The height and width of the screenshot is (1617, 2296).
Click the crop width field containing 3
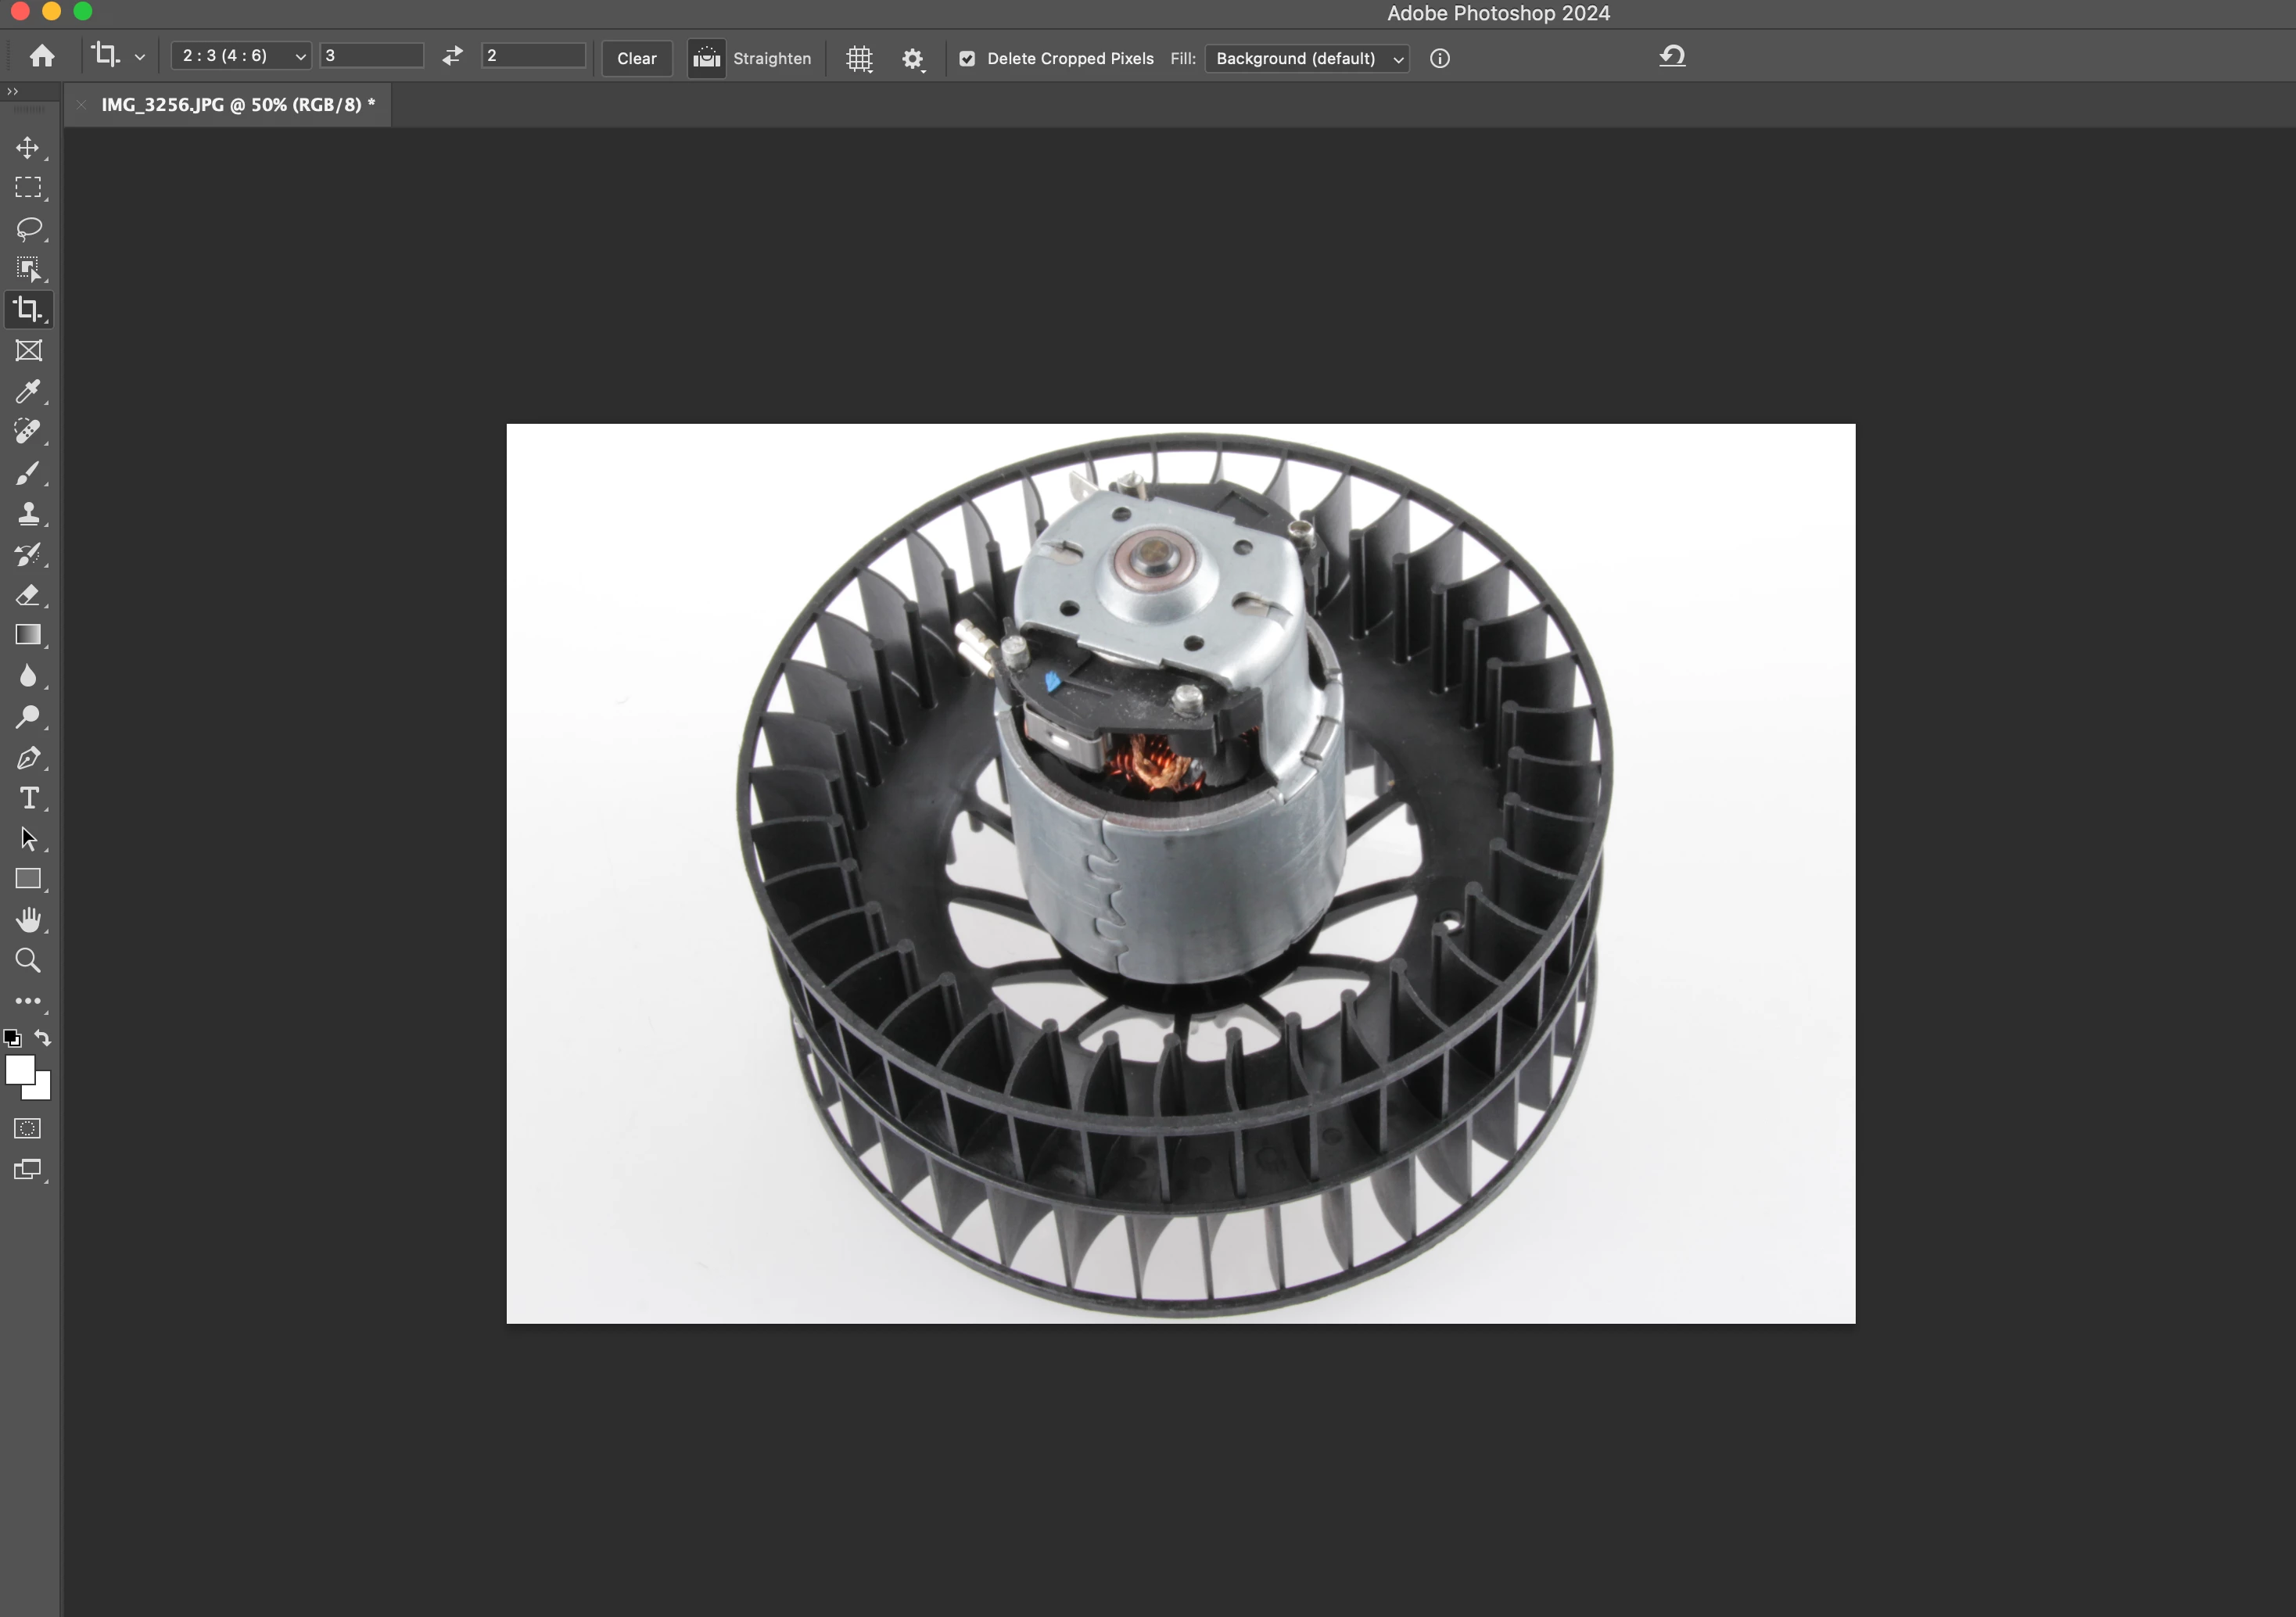[371, 56]
